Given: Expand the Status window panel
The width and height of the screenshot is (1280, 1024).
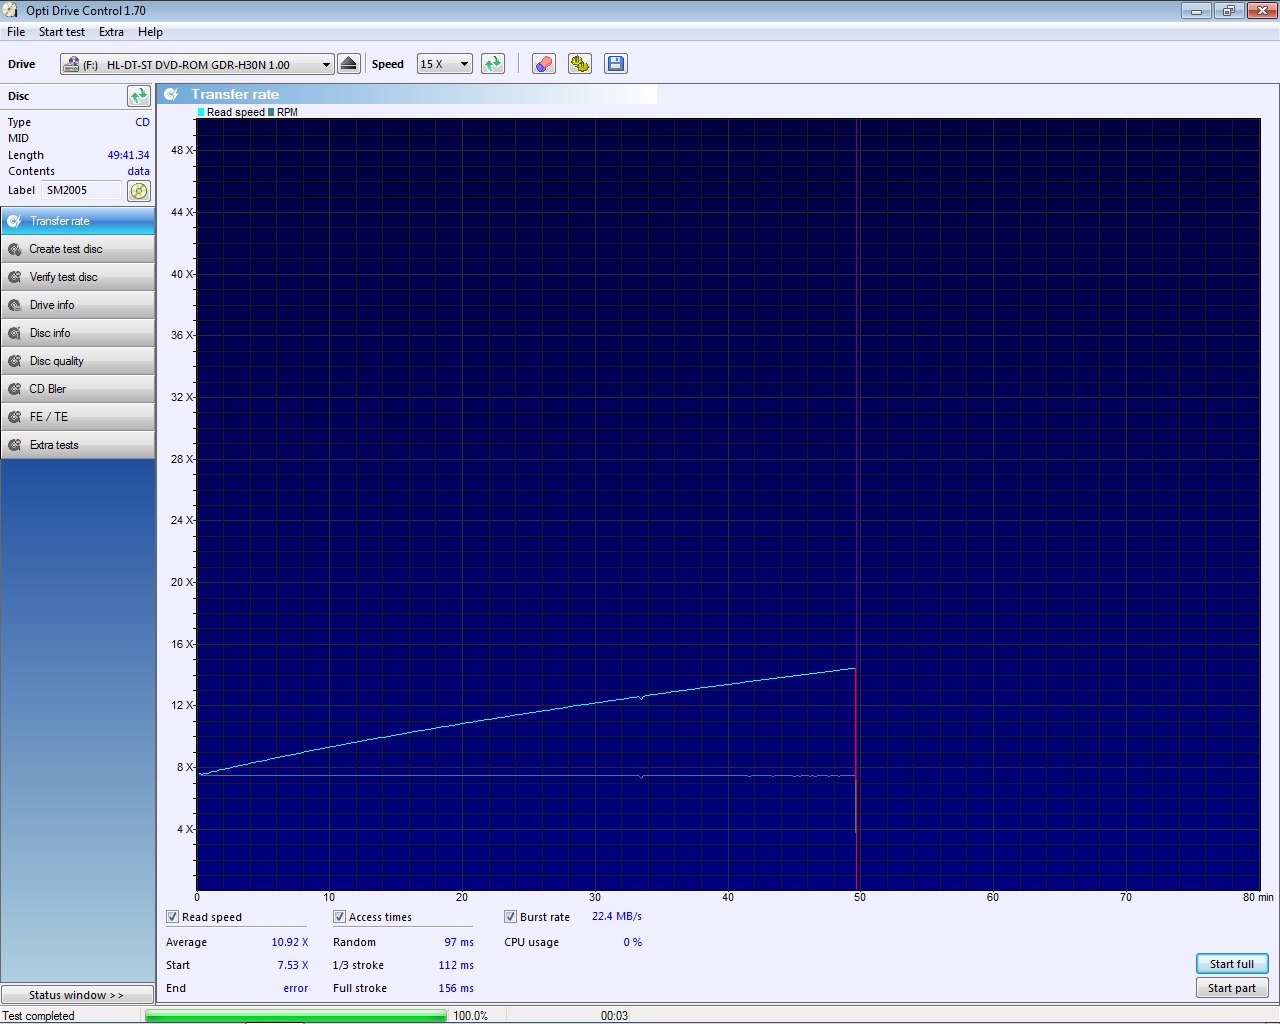Looking at the screenshot, I should point(77,995).
